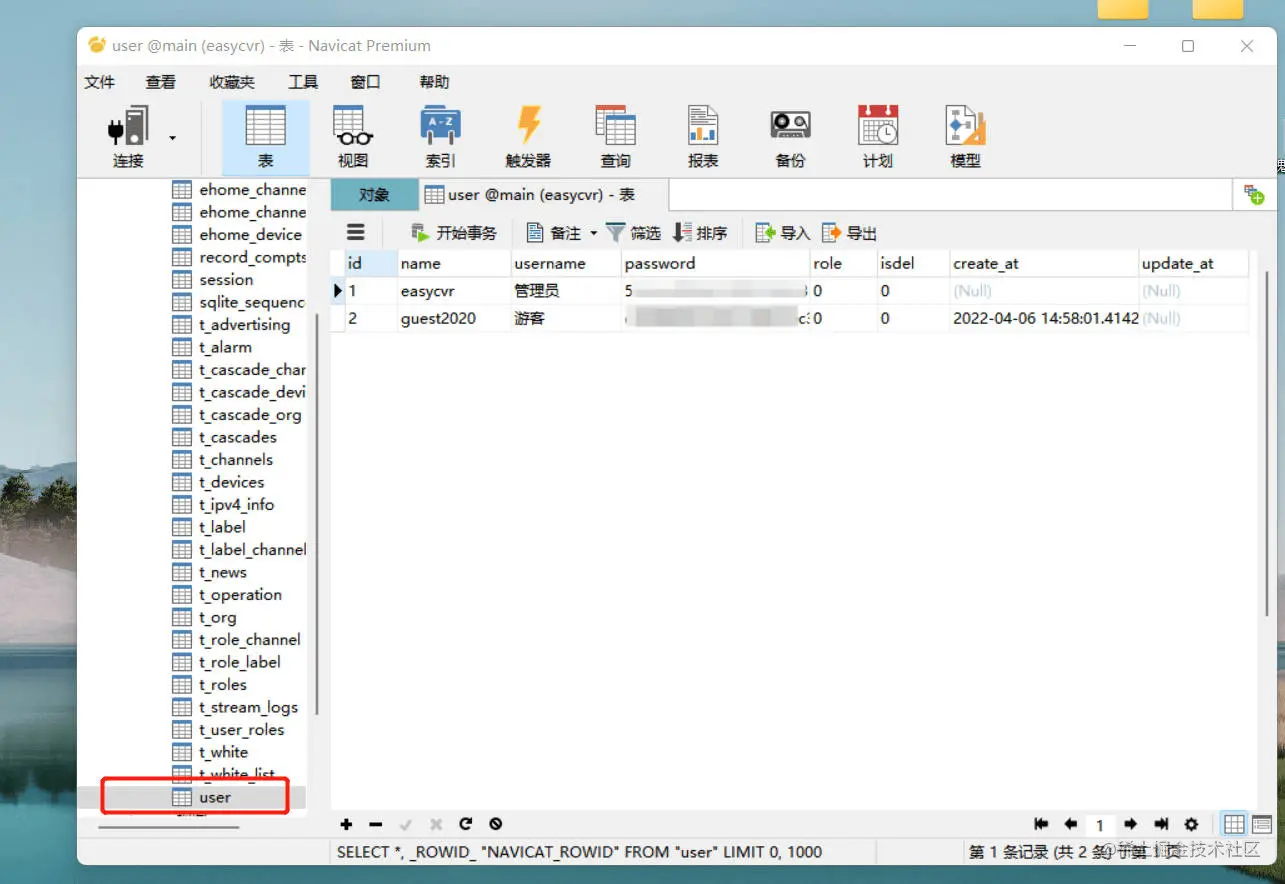Go to first record page
The width and height of the screenshot is (1285, 884).
click(1041, 824)
